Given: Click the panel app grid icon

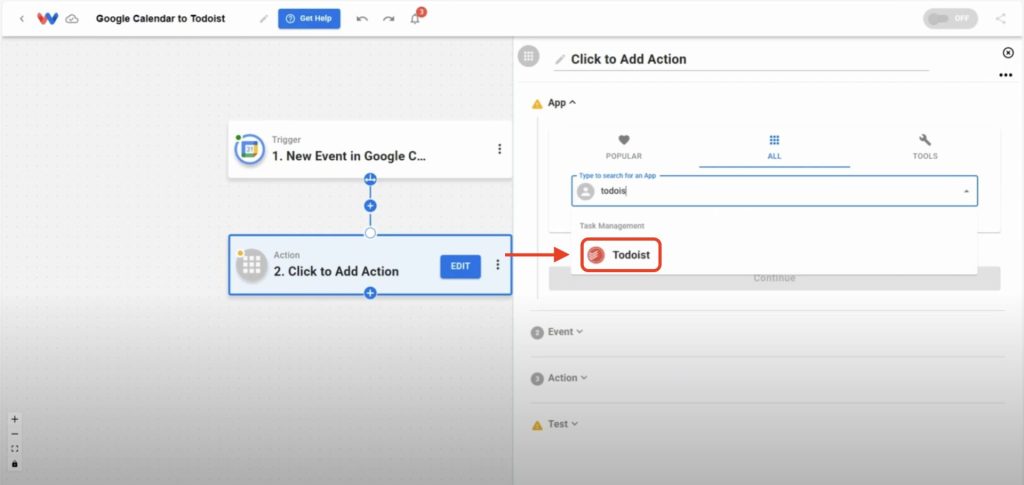Looking at the screenshot, I should tap(528, 56).
